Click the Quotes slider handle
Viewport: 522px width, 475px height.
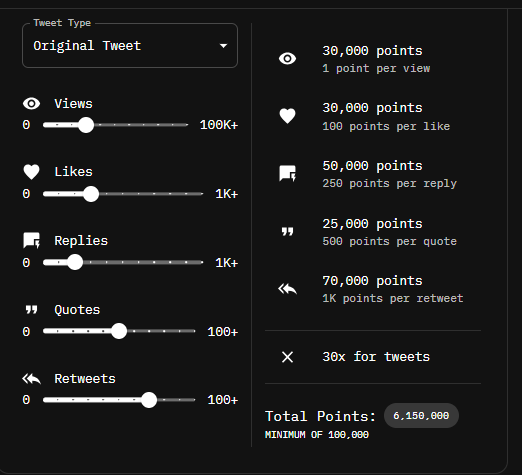point(119,331)
